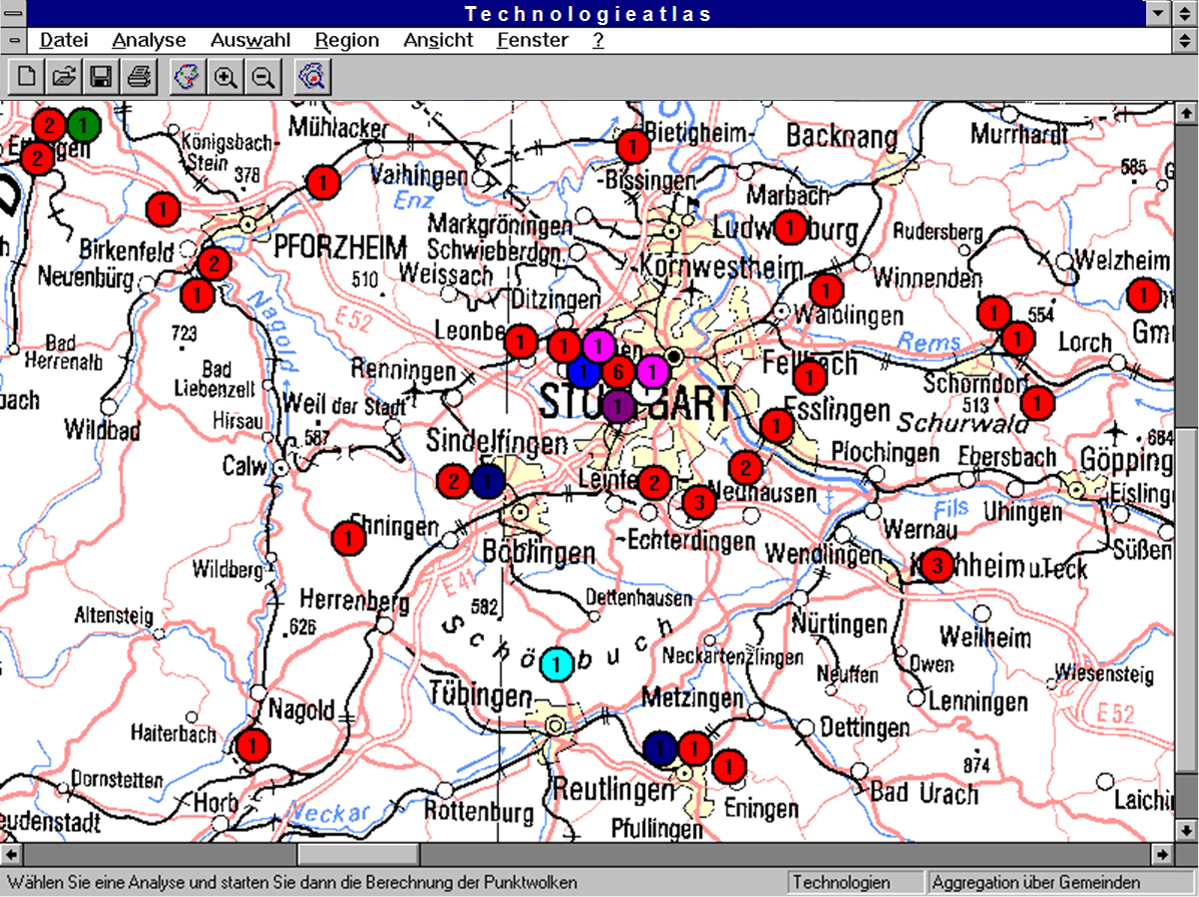Open the application control menu box
The width and height of the screenshot is (1199, 897).
coord(14,13)
